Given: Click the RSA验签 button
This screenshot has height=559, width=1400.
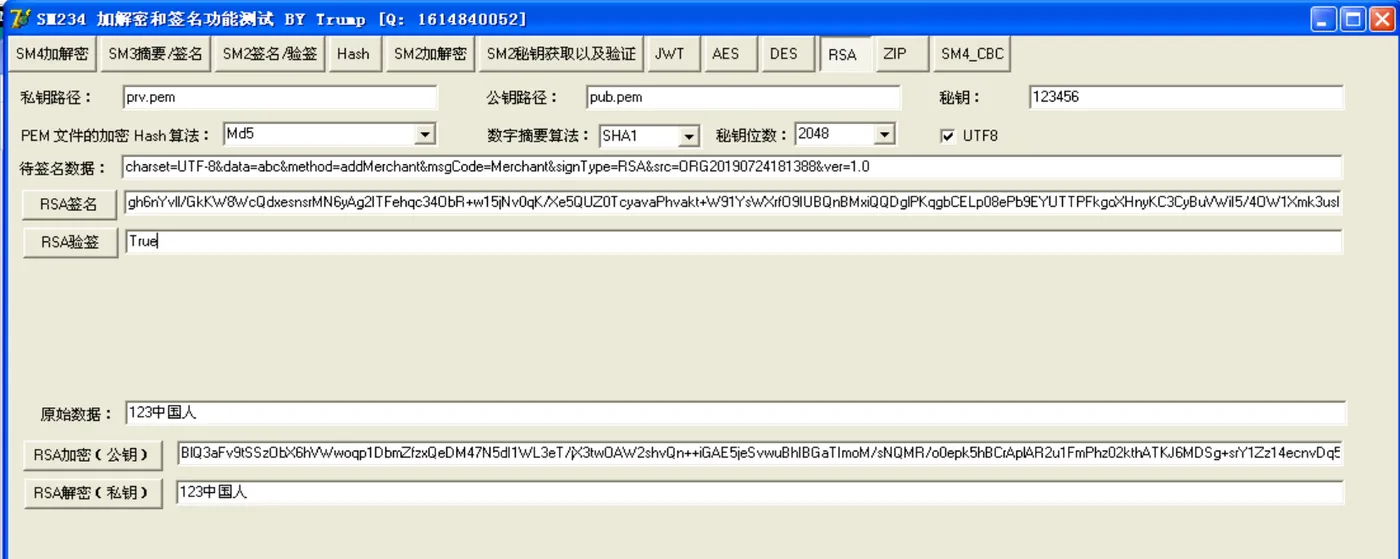Looking at the screenshot, I should [69, 242].
